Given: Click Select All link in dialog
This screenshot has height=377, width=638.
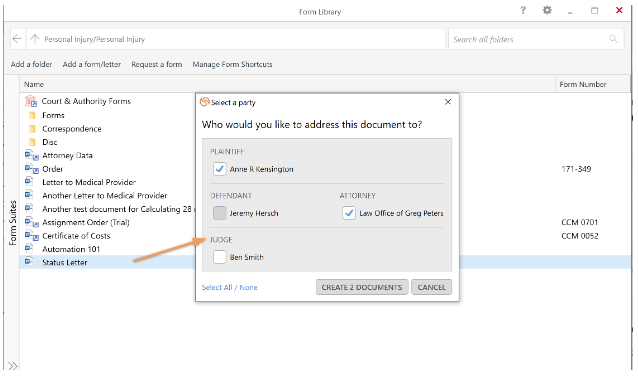Looking at the screenshot, I should (217, 287).
